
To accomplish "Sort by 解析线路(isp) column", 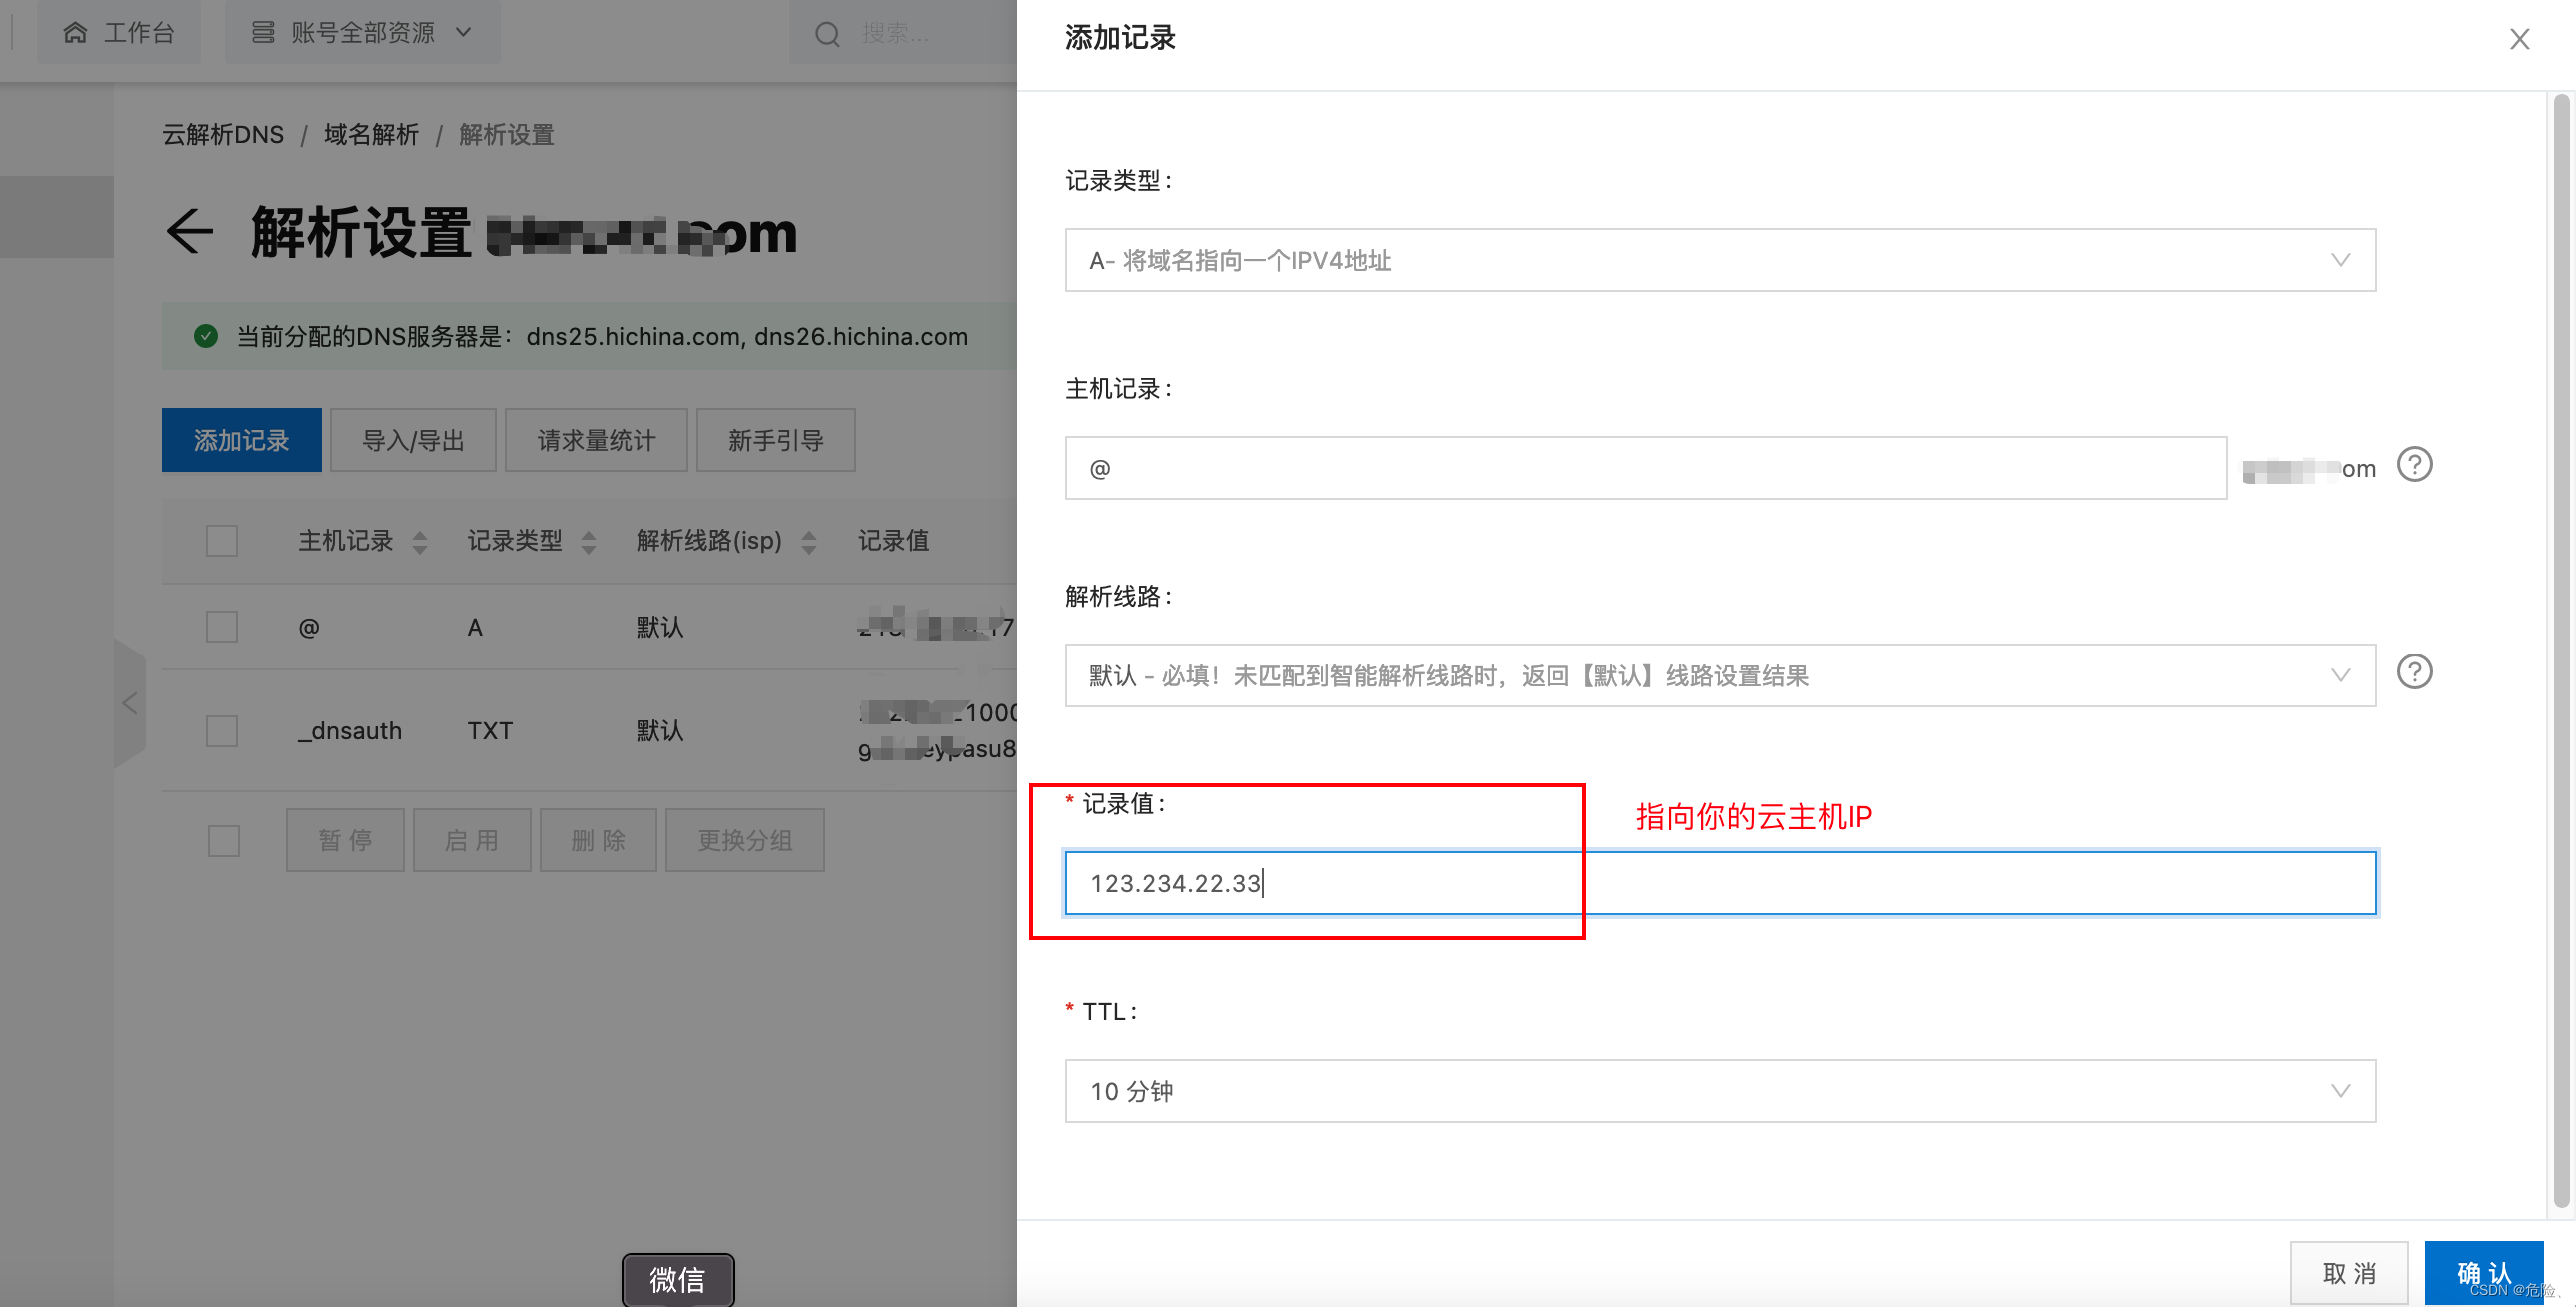I will 809,541.
